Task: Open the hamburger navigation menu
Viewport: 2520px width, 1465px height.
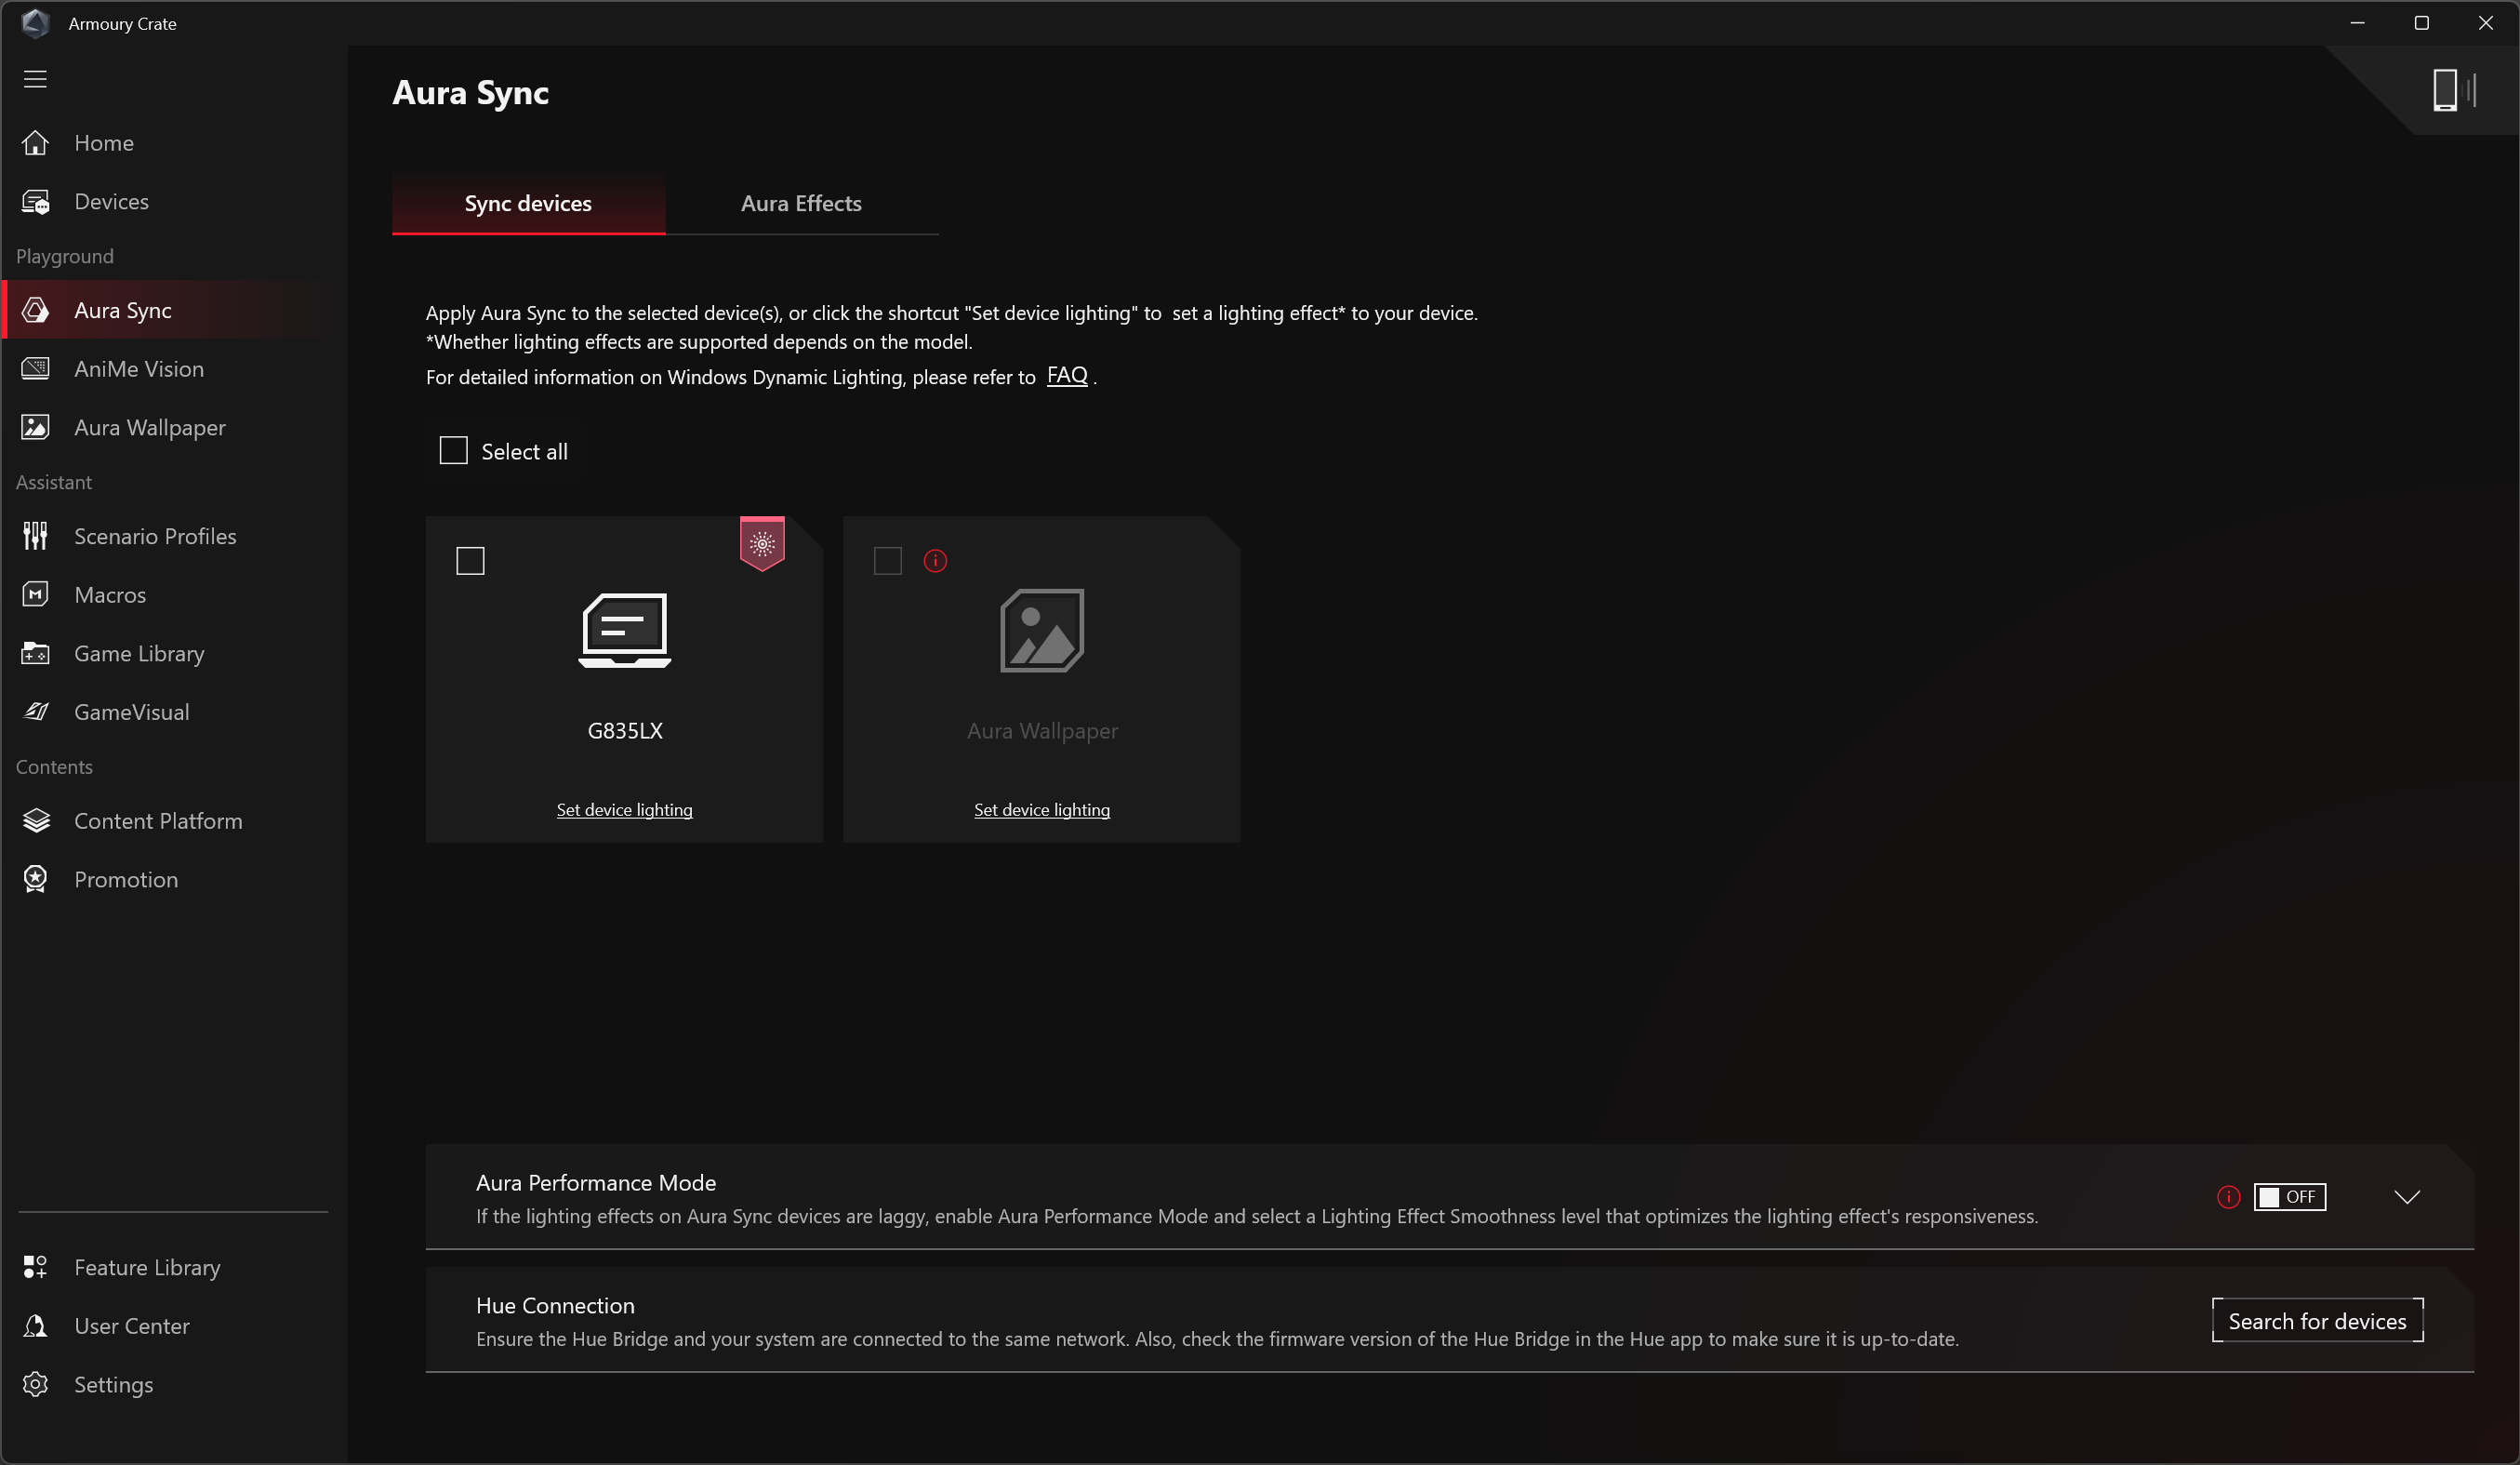Action: [35, 79]
